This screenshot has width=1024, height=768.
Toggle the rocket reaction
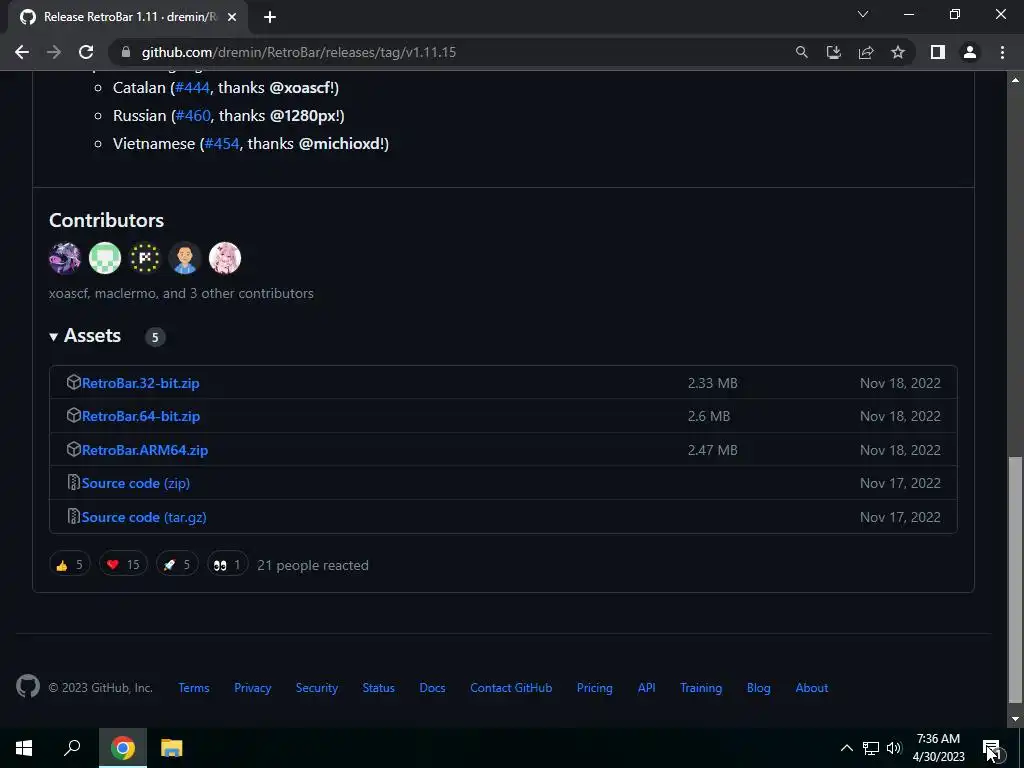pos(177,565)
